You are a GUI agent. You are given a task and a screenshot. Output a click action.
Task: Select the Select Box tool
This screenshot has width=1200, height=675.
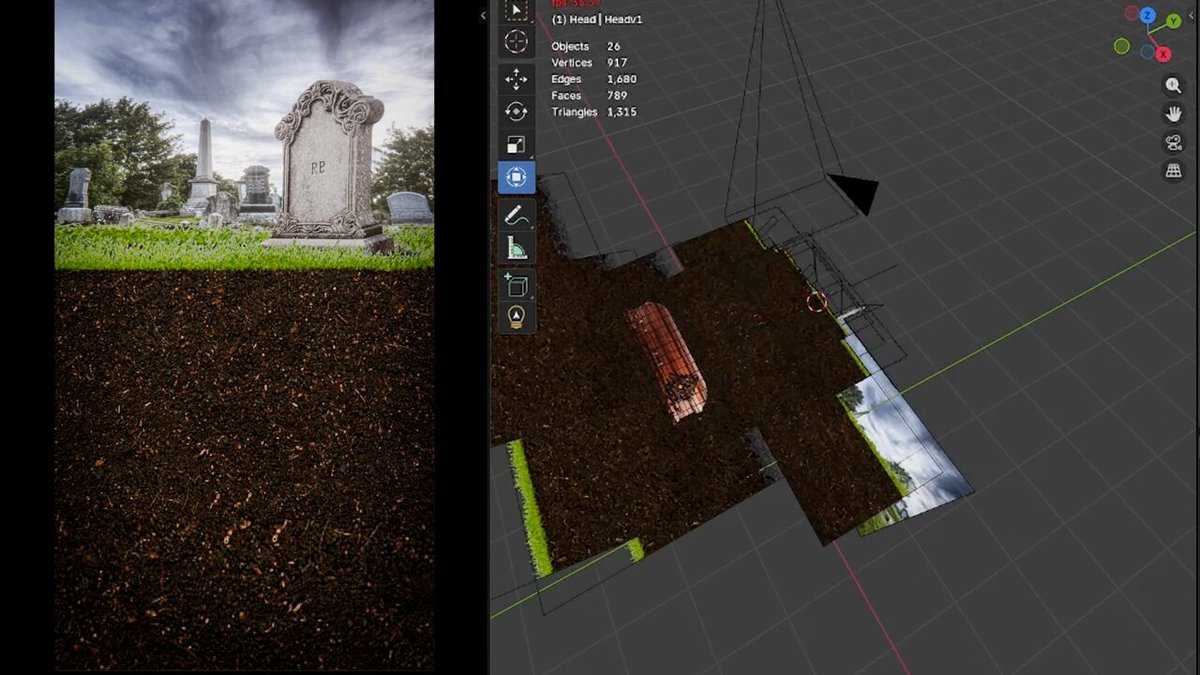point(516,11)
